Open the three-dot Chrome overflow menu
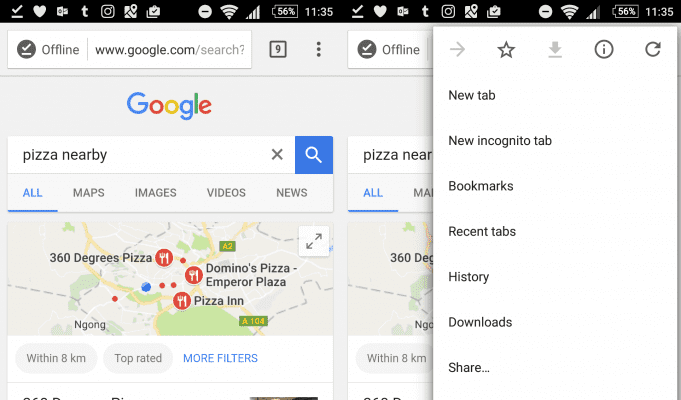 [x=319, y=50]
